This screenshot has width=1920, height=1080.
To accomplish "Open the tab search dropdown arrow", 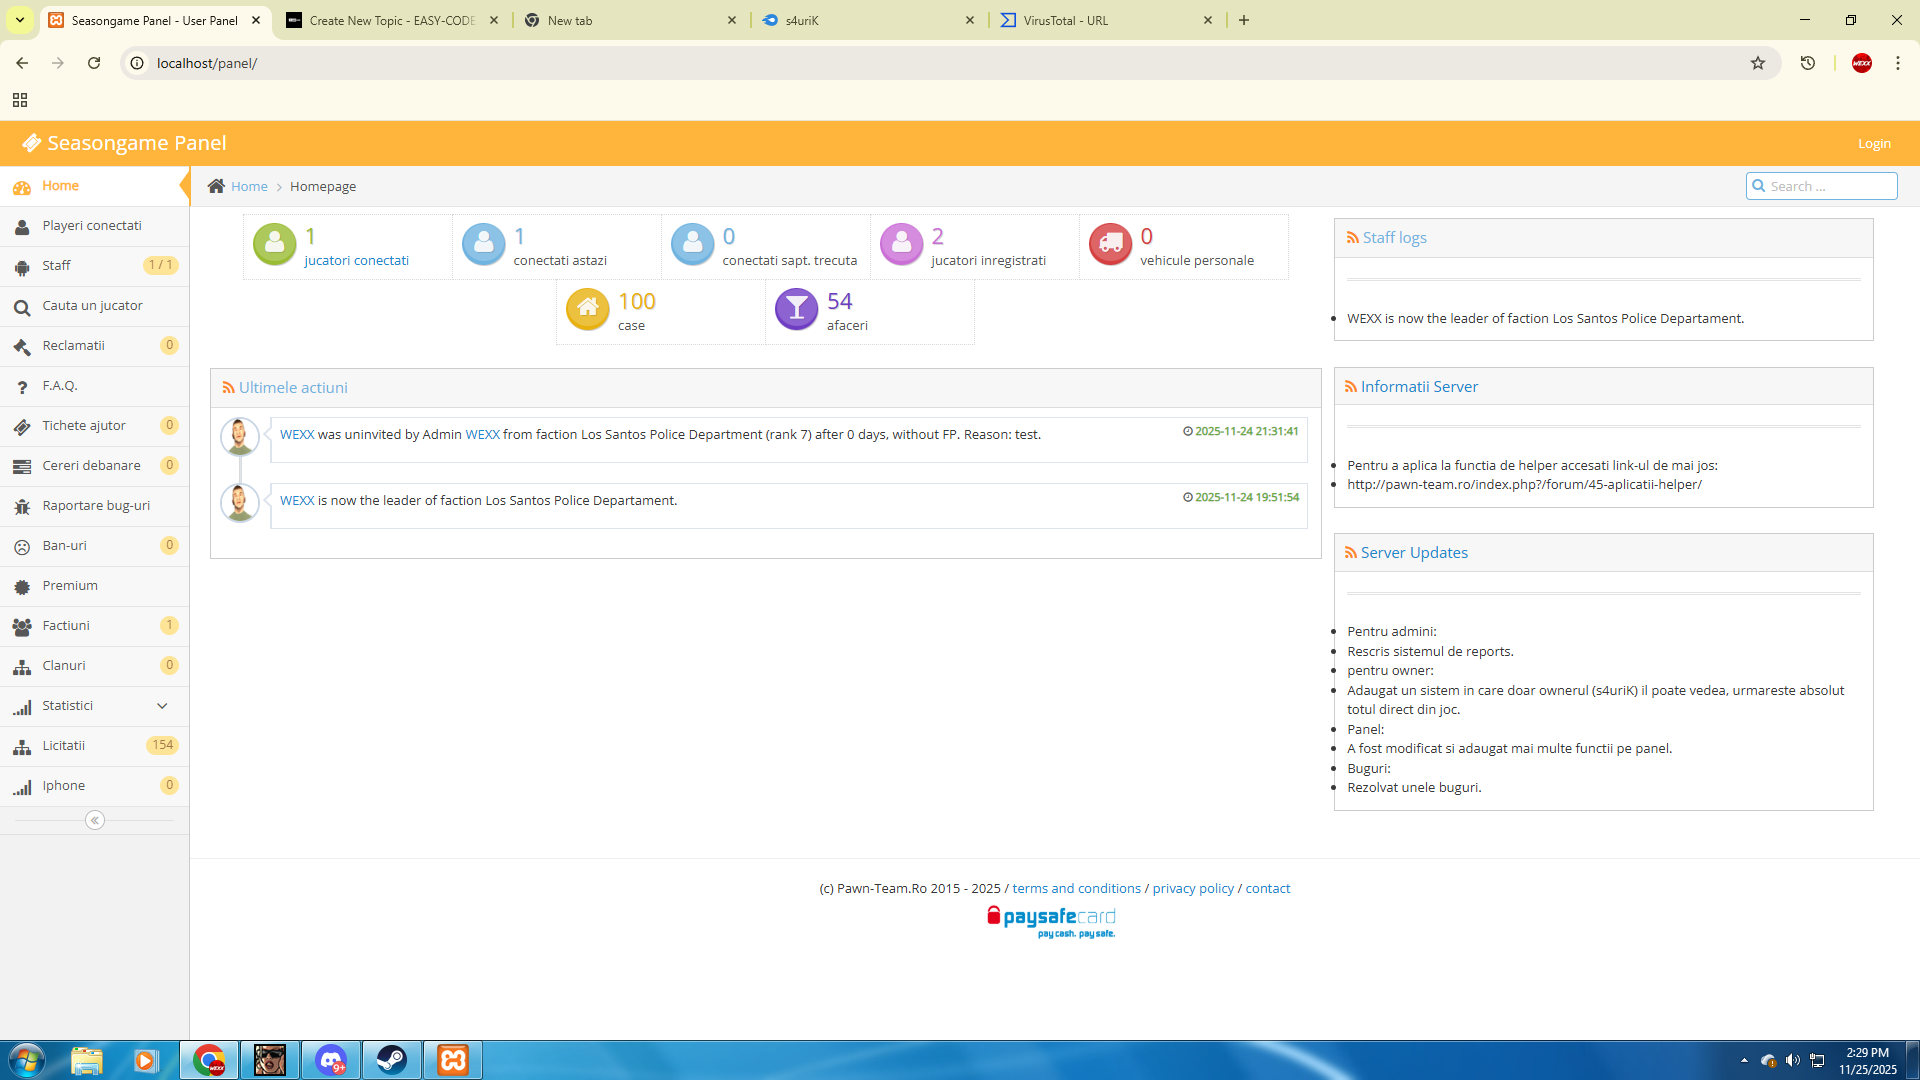I will click(x=19, y=20).
